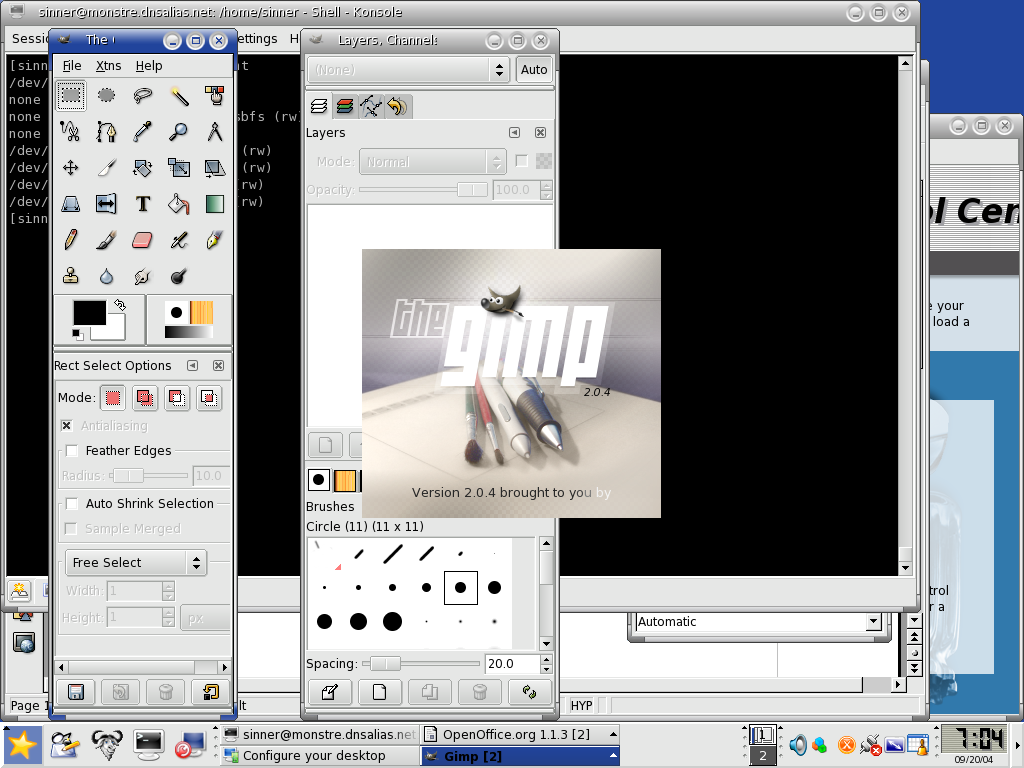The image size is (1024, 768).
Task: Choose the Fuzzy Select magic wand tool
Action: point(179,95)
